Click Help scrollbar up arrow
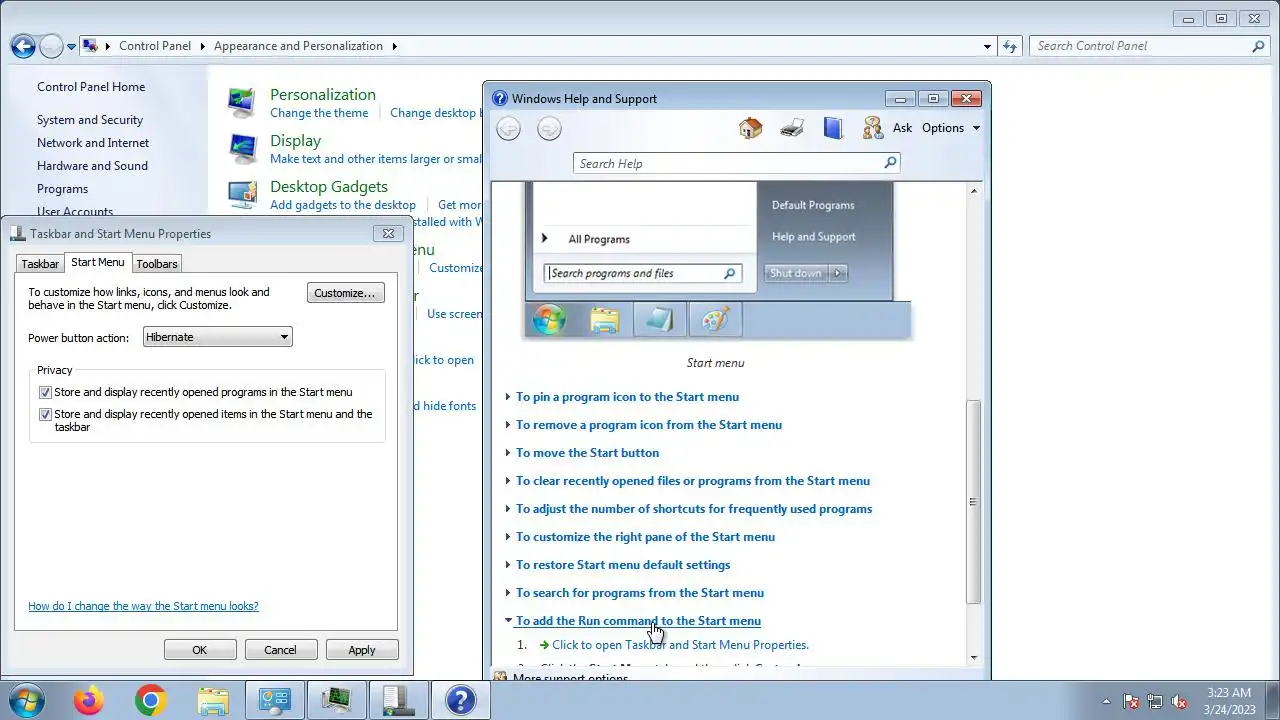Screen dimensions: 1280x720 coord(974,190)
